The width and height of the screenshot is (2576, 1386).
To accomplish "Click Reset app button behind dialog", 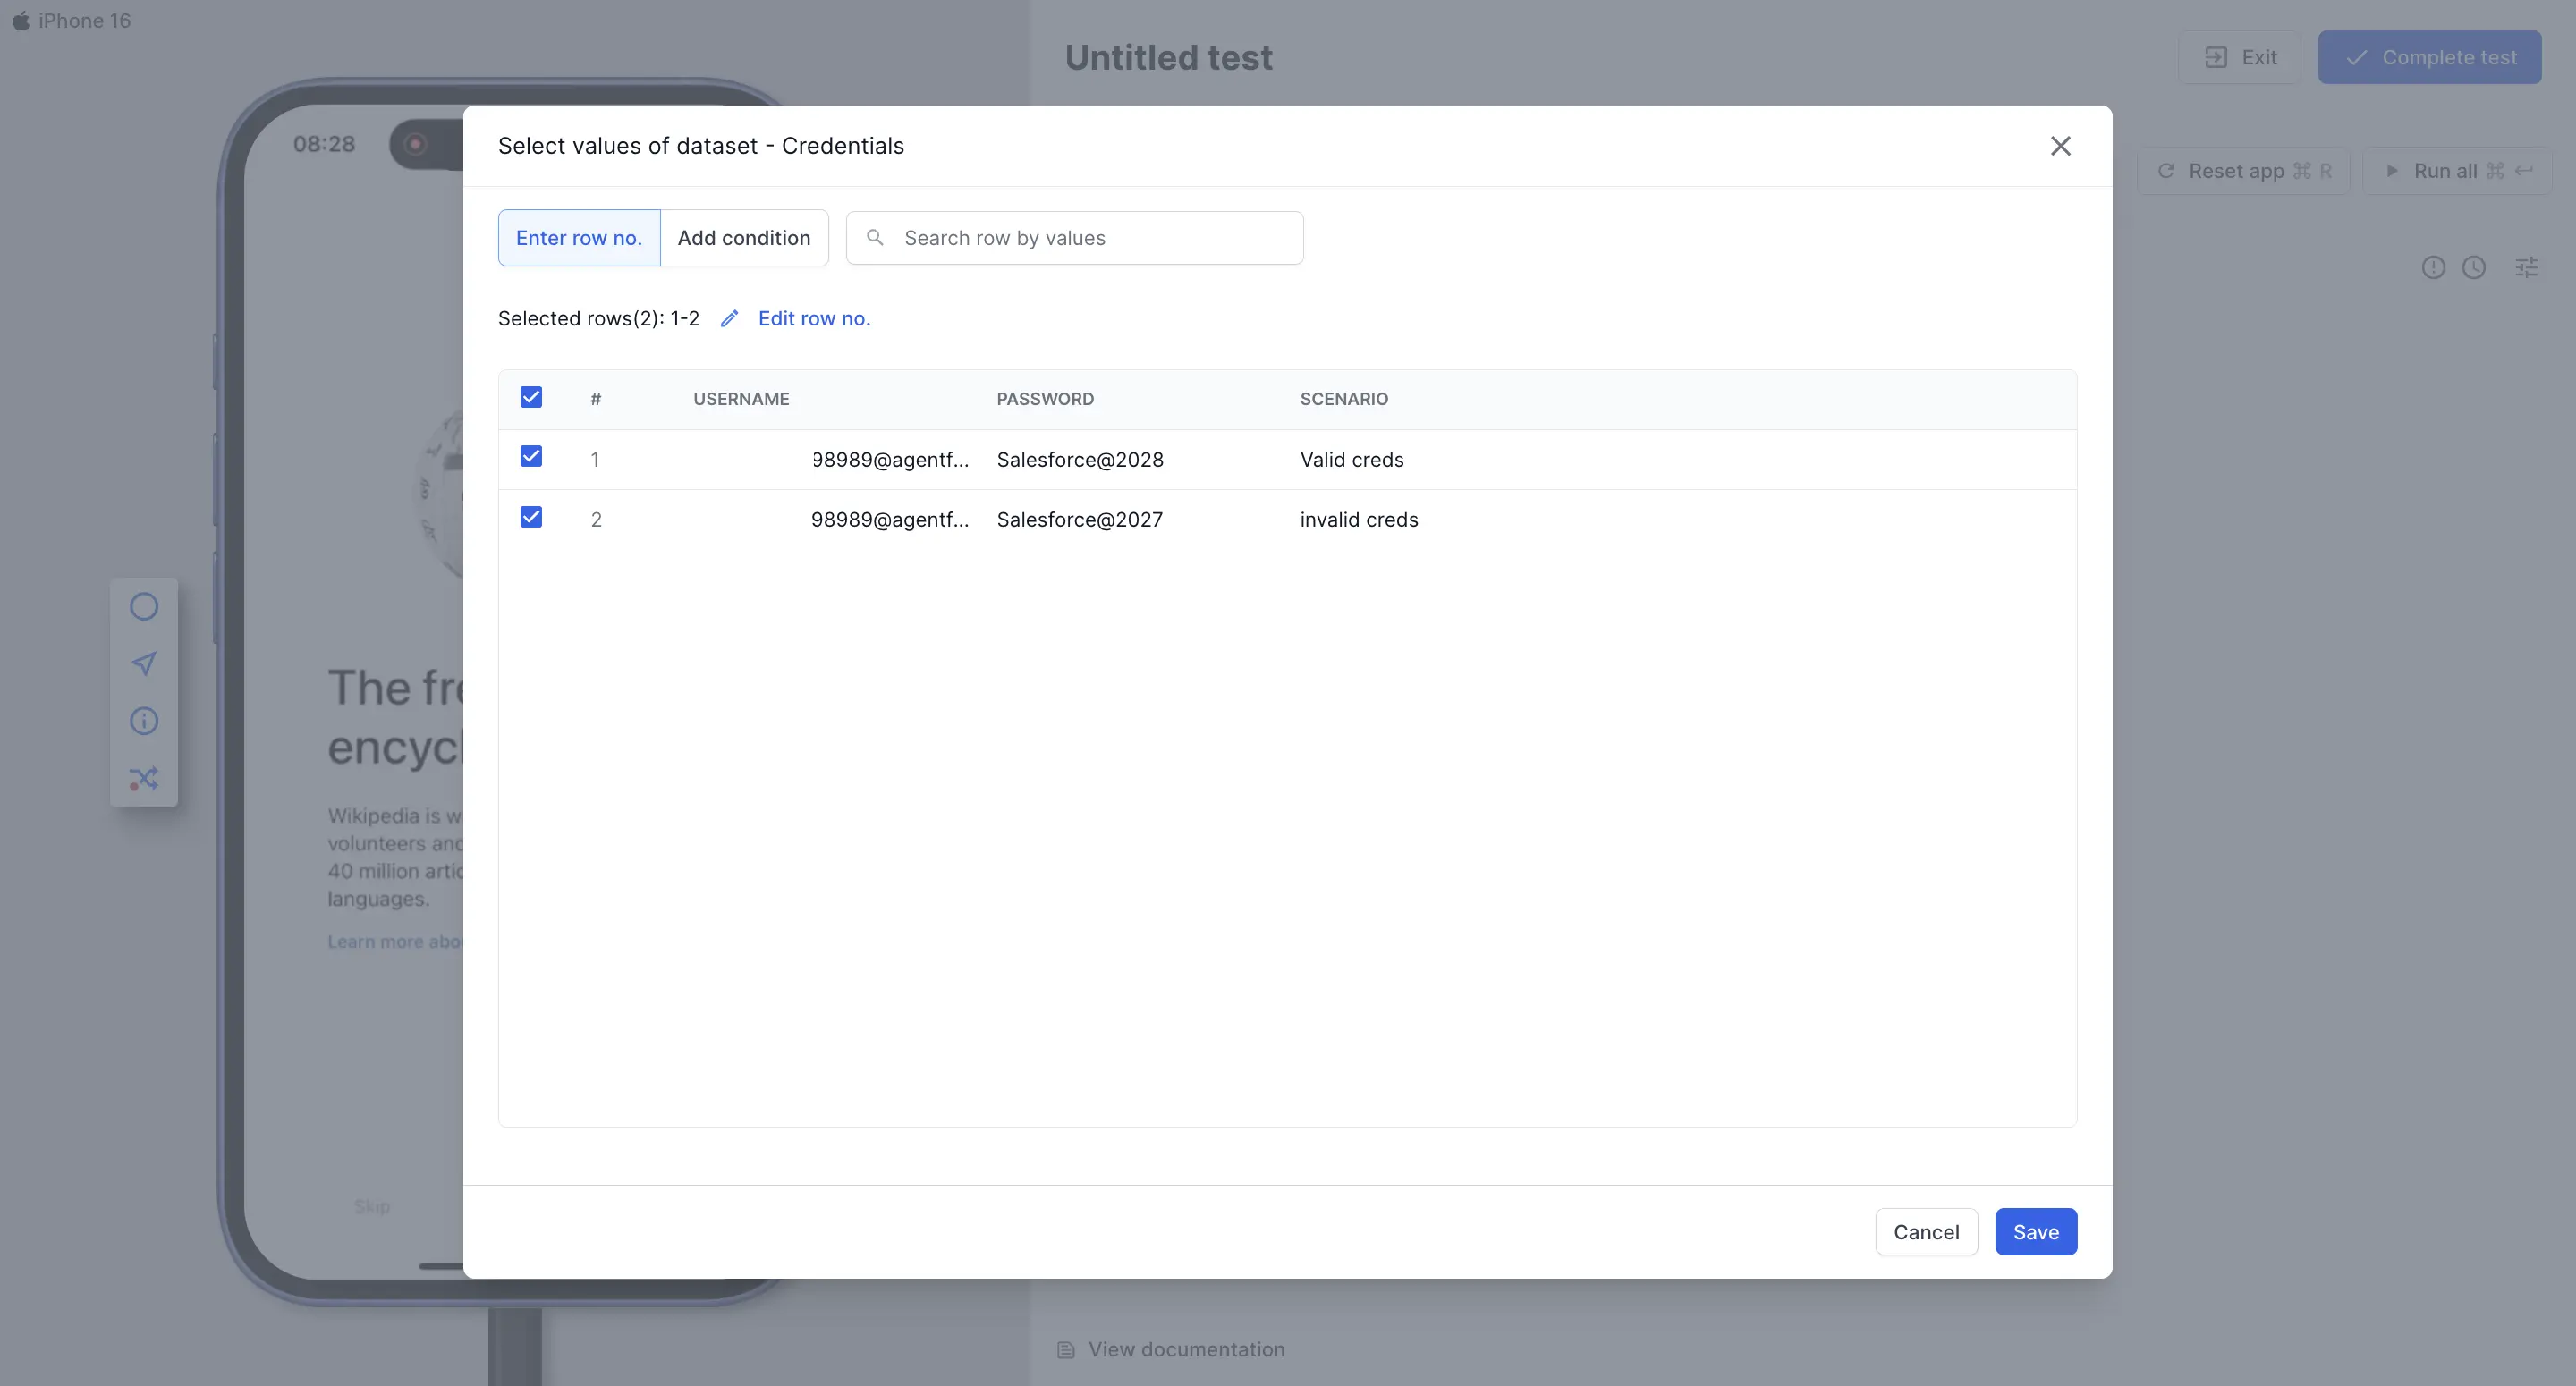I will tap(2243, 171).
